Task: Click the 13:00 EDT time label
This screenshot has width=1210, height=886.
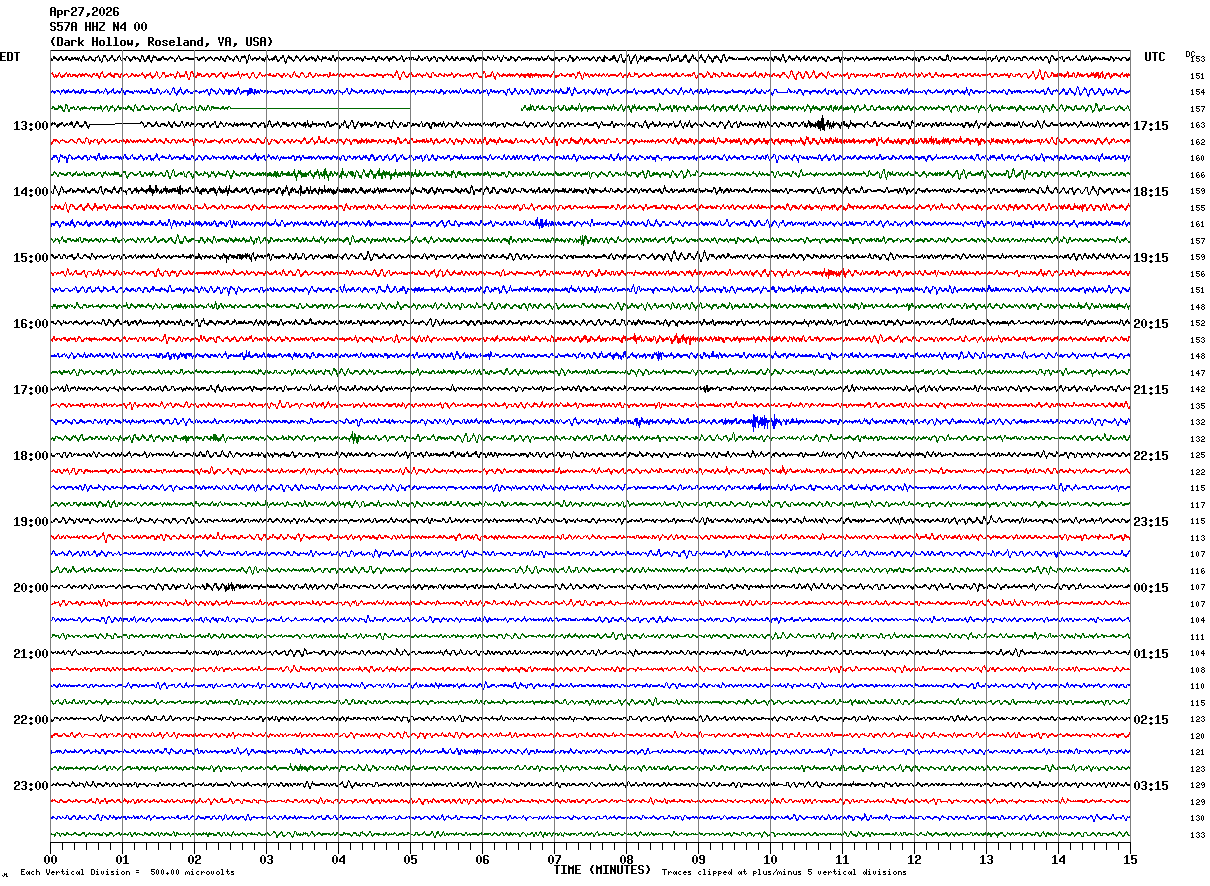Action: pos(30,126)
